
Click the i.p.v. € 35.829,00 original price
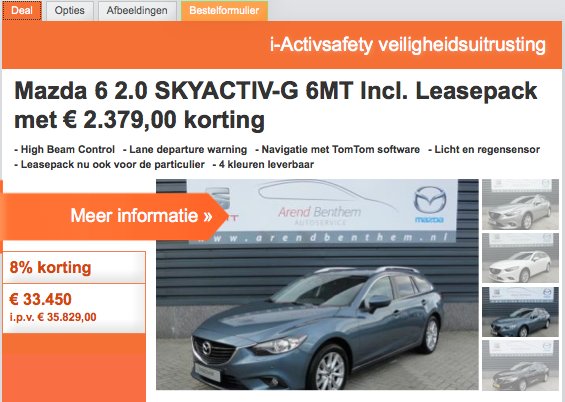53,317
